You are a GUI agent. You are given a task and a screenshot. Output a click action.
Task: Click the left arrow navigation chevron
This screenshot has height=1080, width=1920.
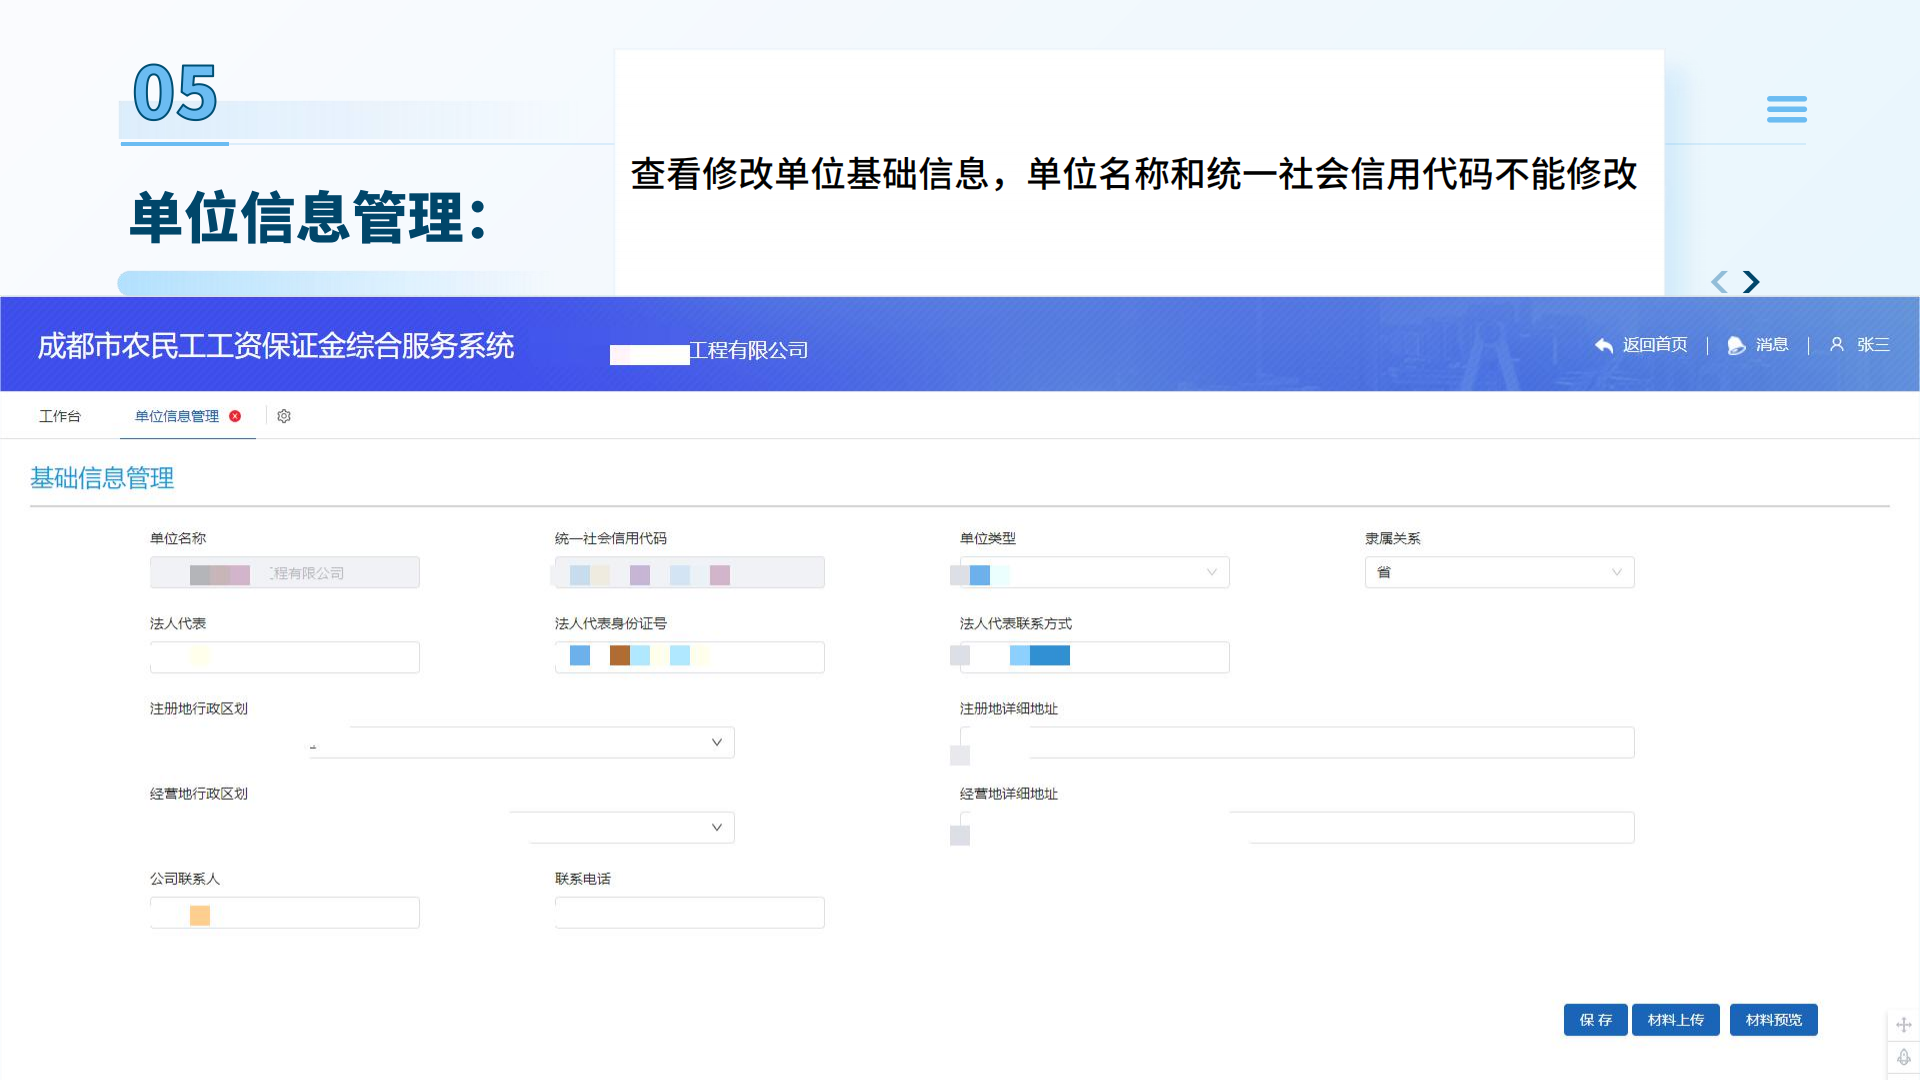[1719, 283]
